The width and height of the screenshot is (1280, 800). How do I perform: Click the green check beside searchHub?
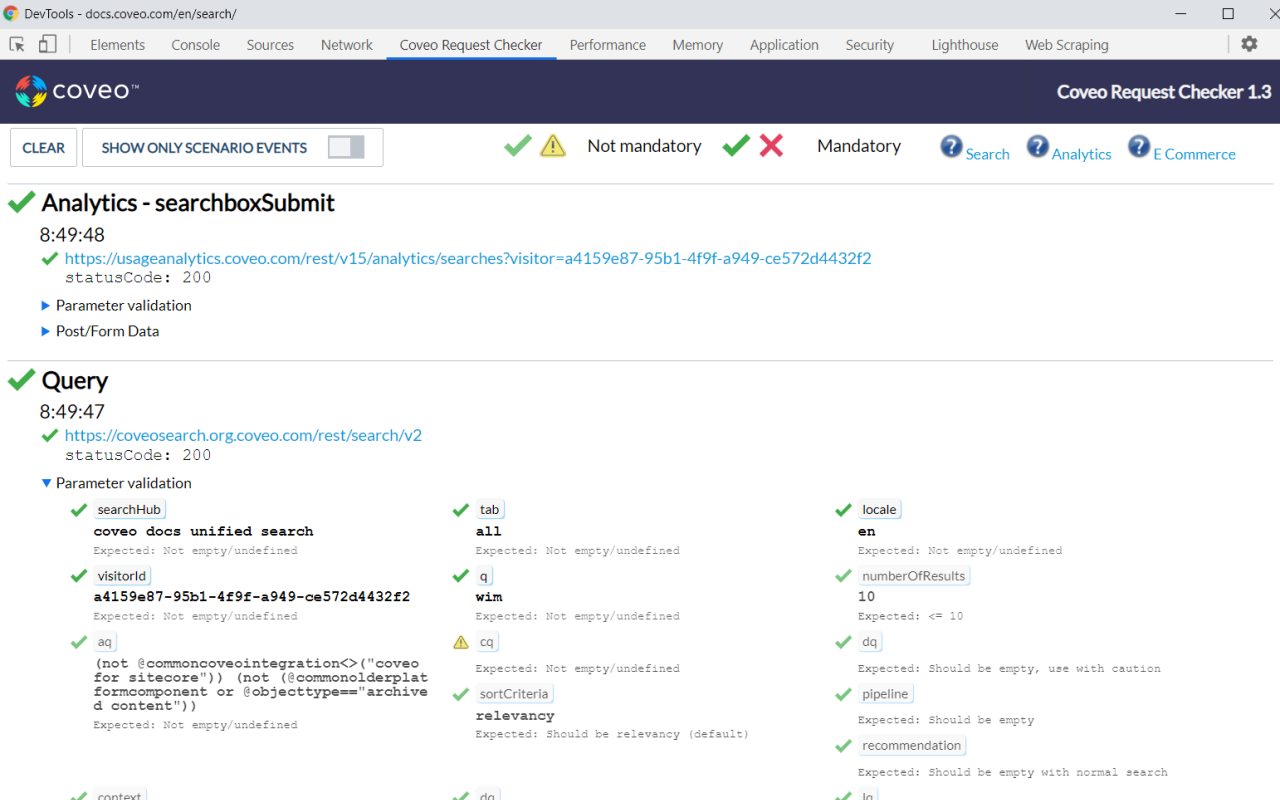(79, 509)
